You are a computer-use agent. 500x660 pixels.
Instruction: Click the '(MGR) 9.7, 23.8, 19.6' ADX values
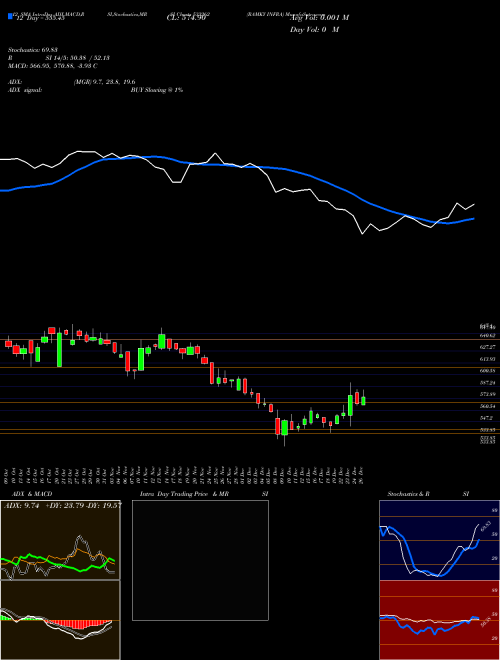[104, 82]
